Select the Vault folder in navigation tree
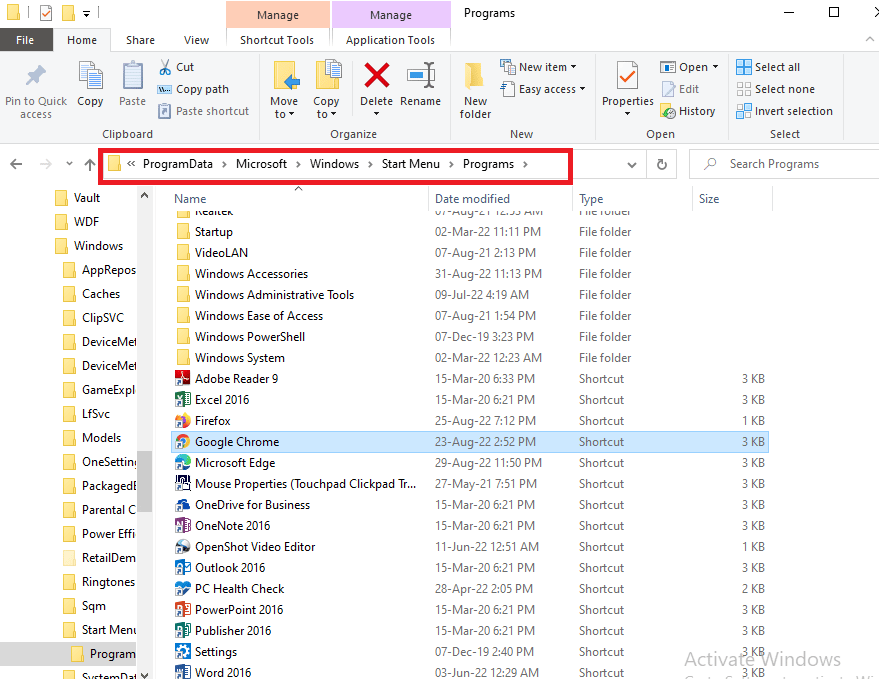879x679 pixels. pos(78,198)
